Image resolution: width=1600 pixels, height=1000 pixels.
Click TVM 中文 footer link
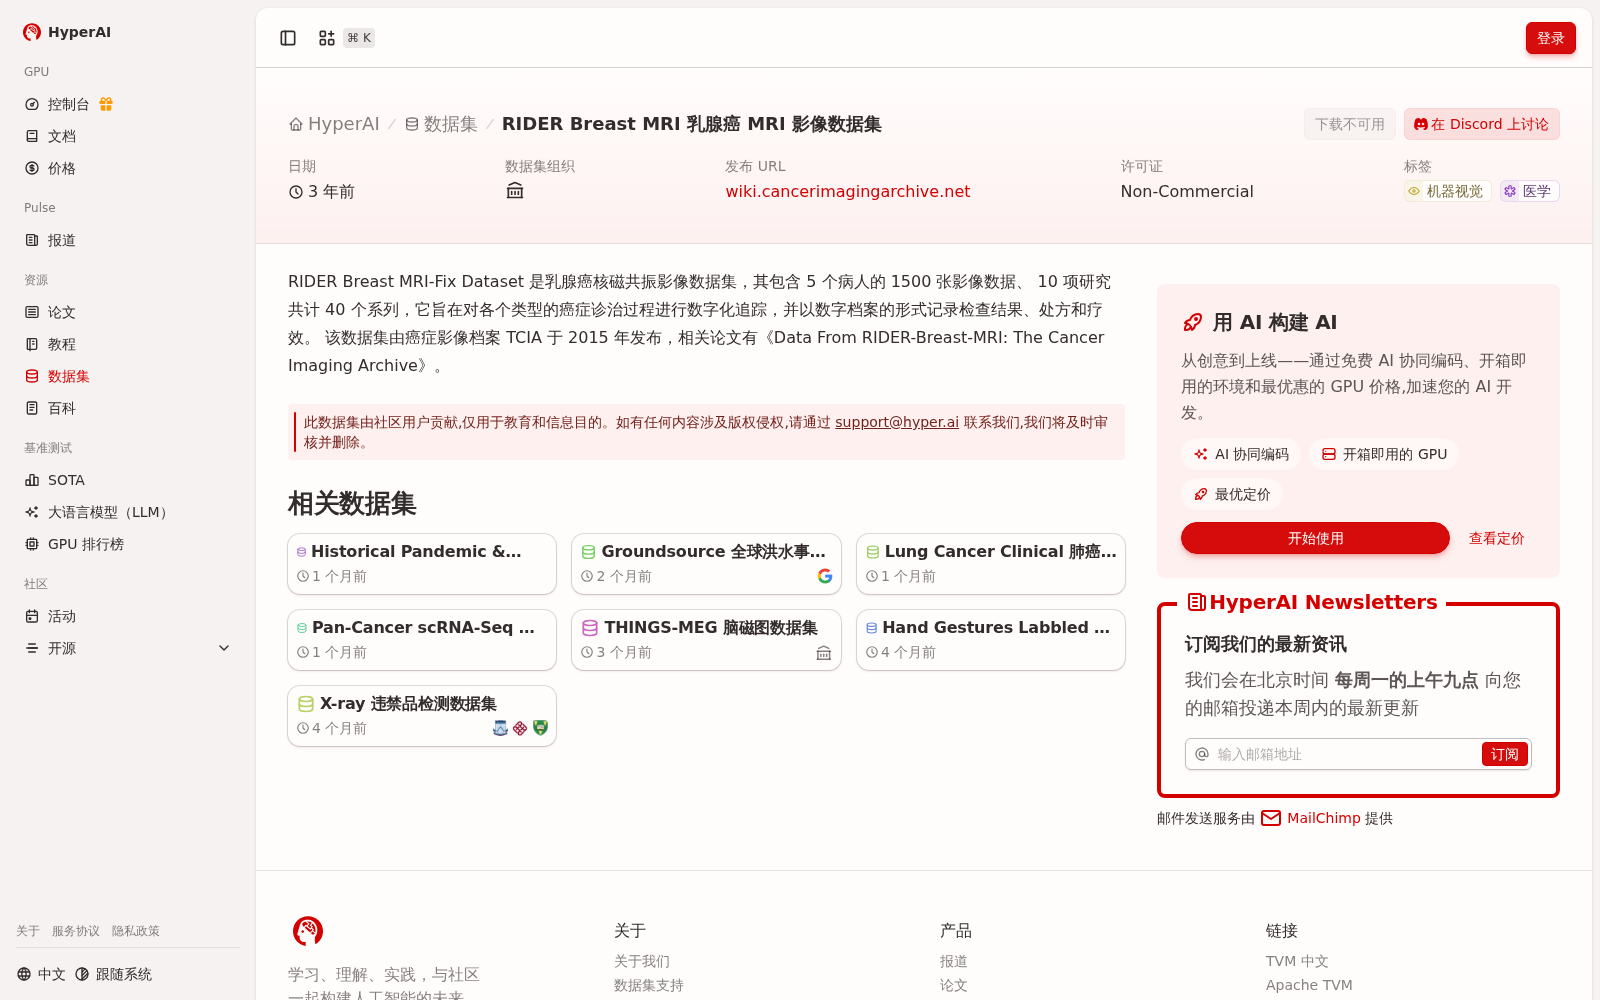pyautogui.click(x=1297, y=961)
